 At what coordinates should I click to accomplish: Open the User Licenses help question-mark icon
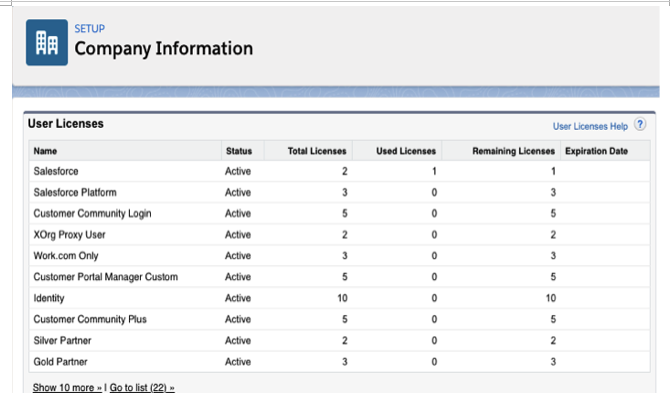640,125
